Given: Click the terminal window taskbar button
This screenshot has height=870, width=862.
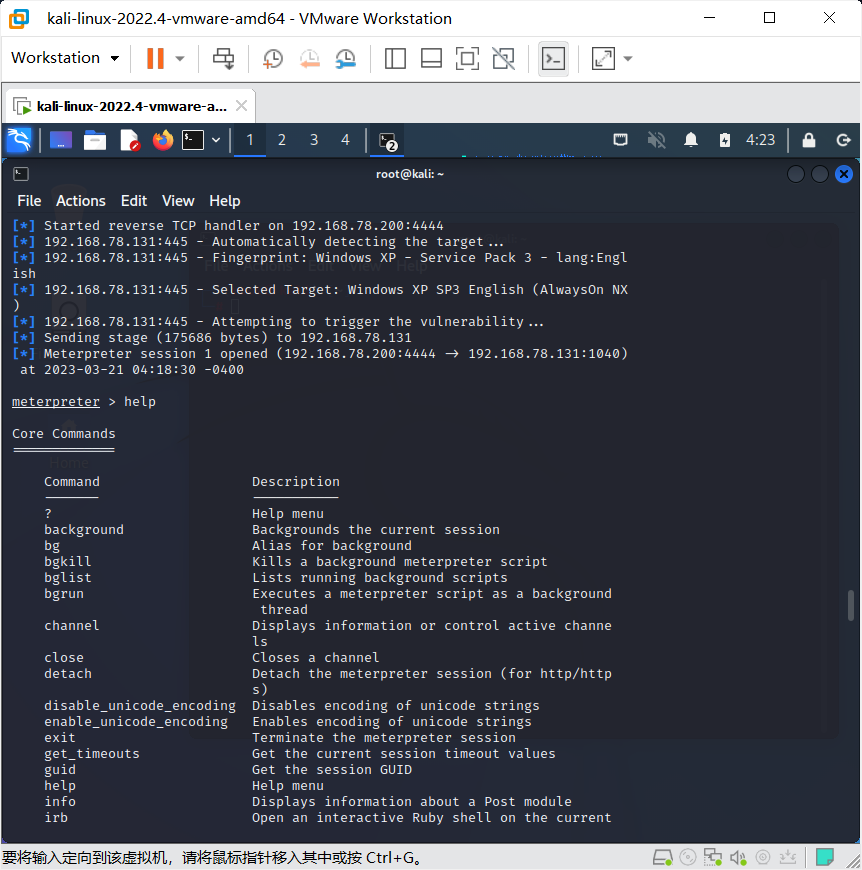Looking at the screenshot, I should 388,141.
